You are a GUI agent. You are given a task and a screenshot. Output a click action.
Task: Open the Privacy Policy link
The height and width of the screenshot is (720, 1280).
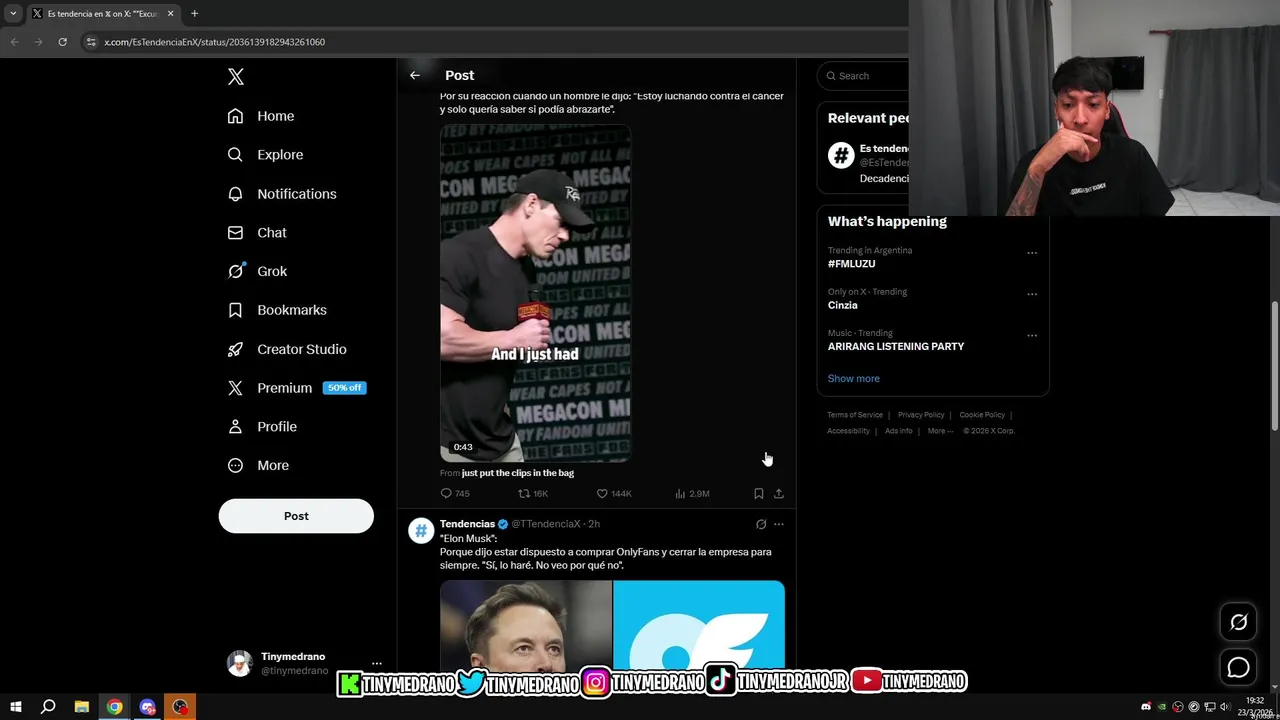921,415
